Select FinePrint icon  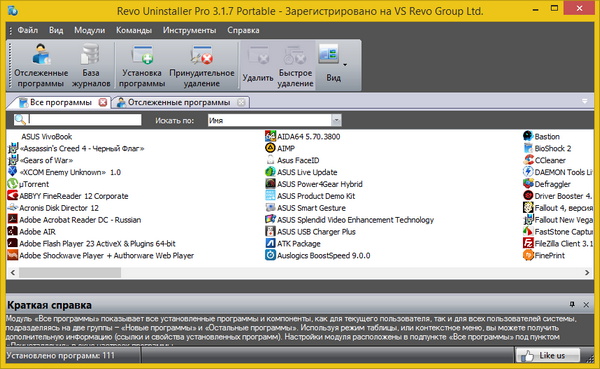(x=528, y=255)
